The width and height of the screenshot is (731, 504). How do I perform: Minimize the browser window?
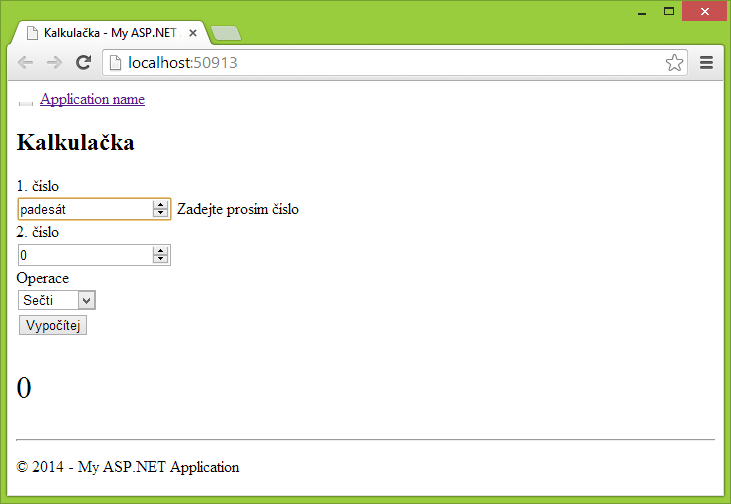(x=642, y=12)
